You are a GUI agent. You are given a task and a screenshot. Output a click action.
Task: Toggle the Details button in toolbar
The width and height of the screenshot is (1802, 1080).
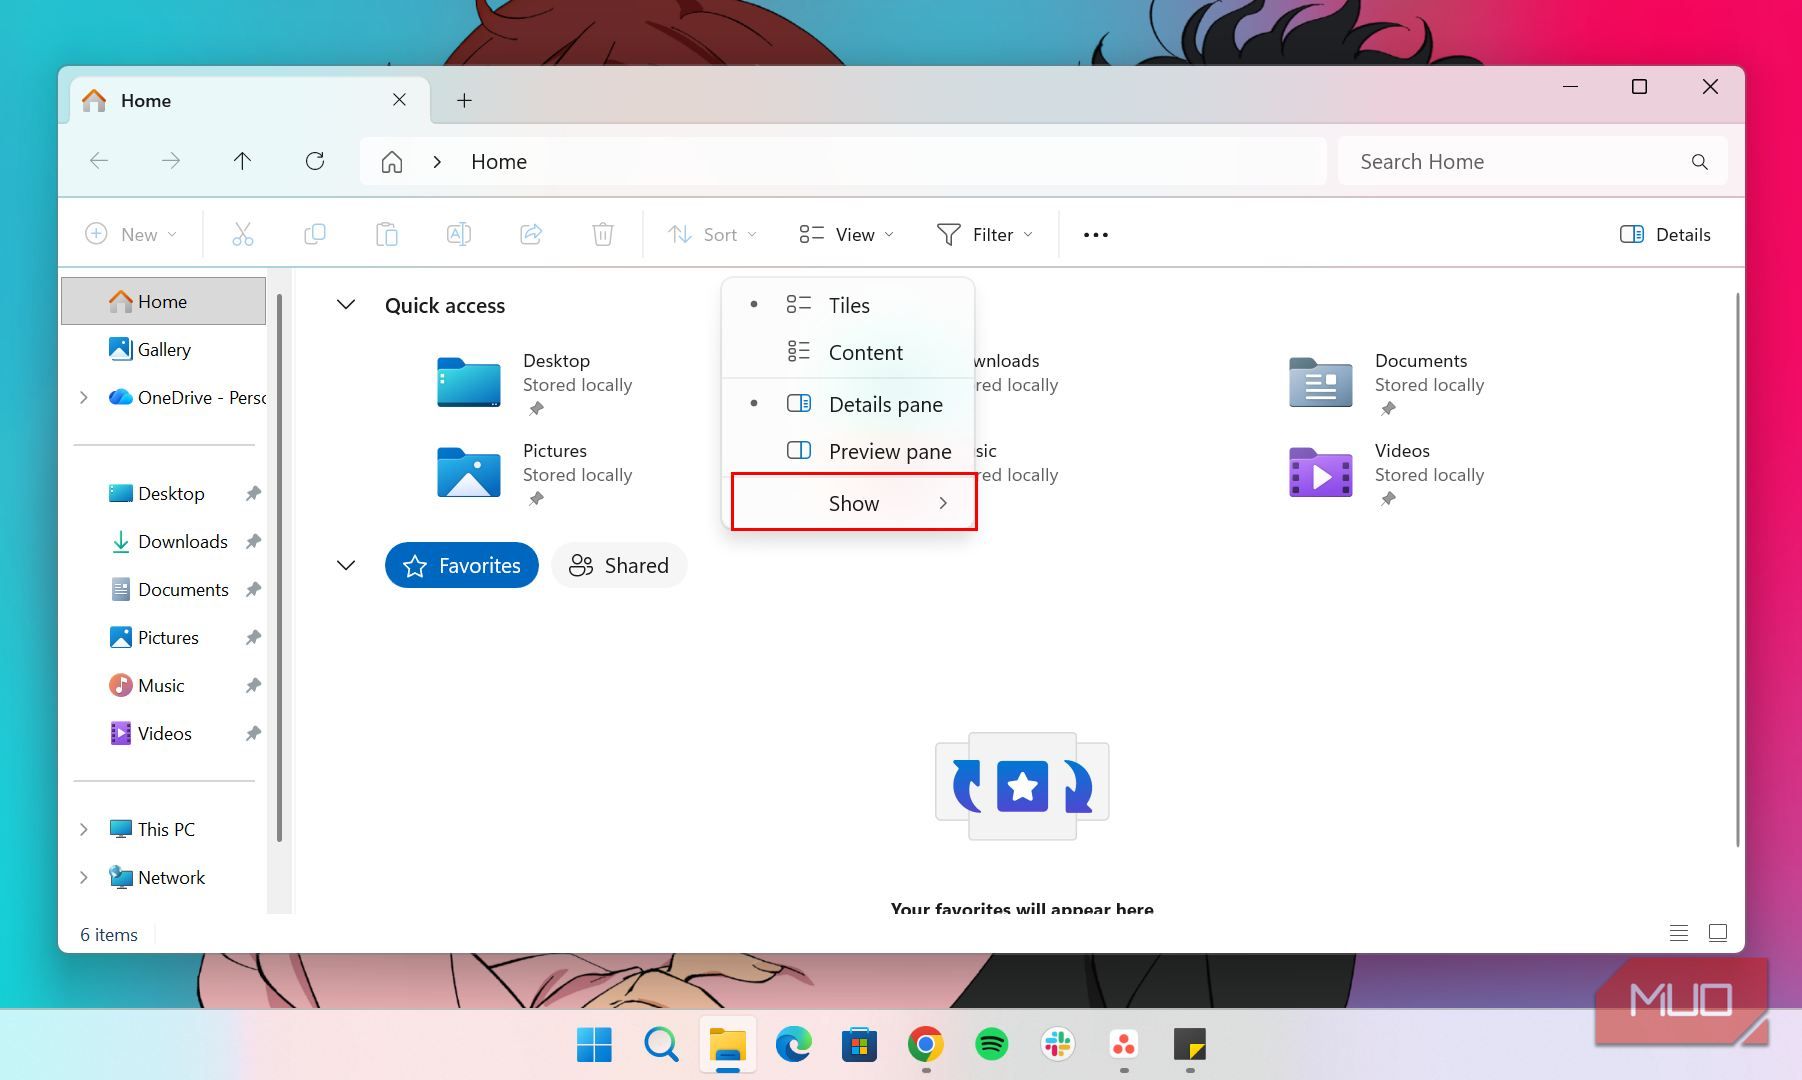point(1665,234)
